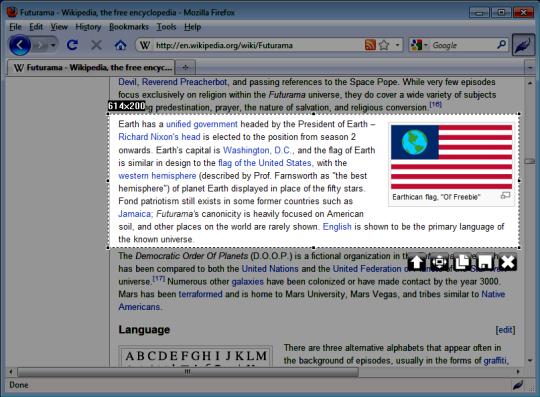Go to the Home page
The width and height of the screenshot is (540, 397).
[120, 45]
